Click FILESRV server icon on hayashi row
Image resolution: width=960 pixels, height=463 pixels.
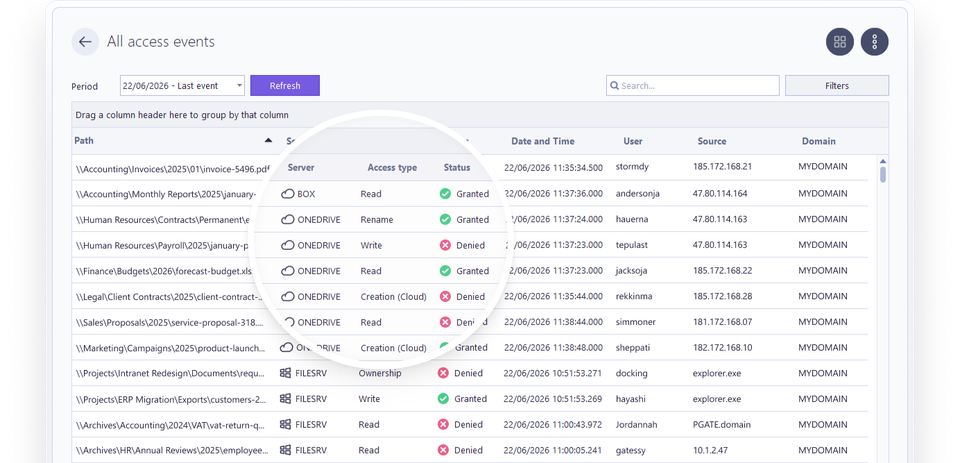[285, 399]
